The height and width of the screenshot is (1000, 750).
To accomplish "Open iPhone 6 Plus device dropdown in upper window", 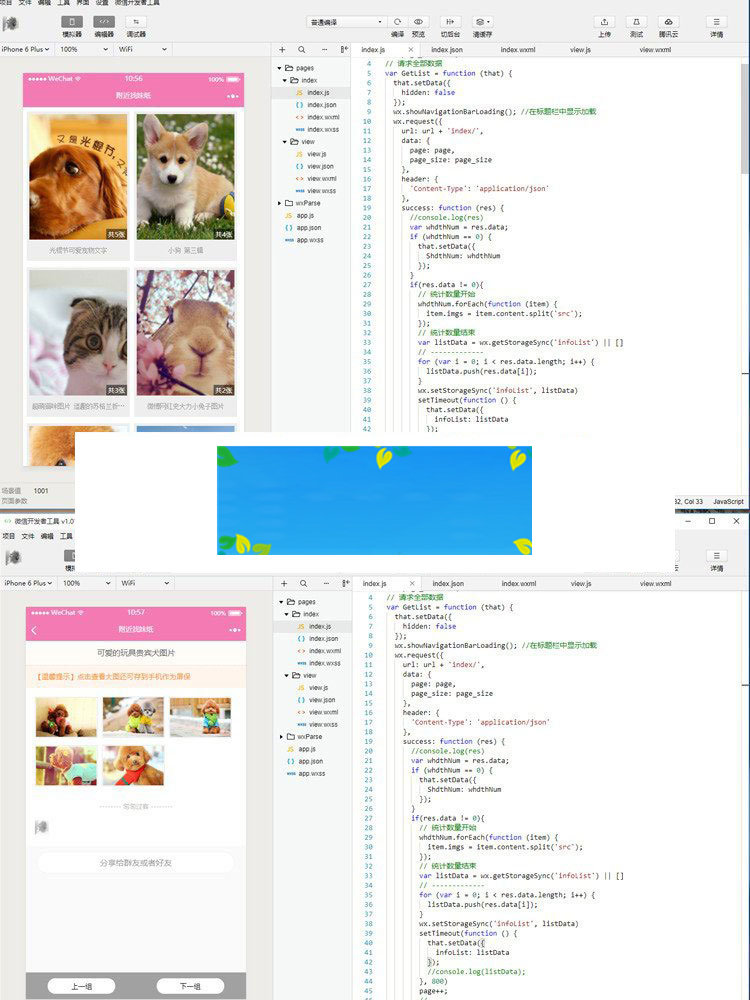I will [27, 49].
